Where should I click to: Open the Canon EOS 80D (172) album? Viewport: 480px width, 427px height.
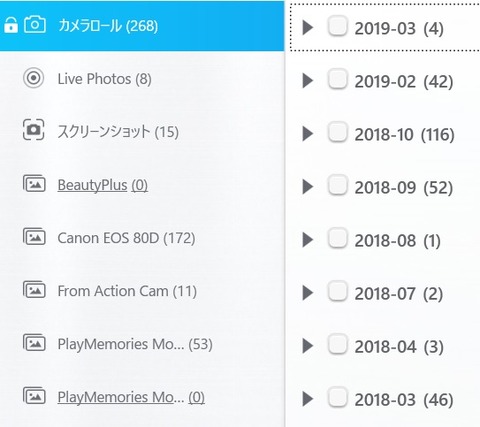tap(126, 238)
